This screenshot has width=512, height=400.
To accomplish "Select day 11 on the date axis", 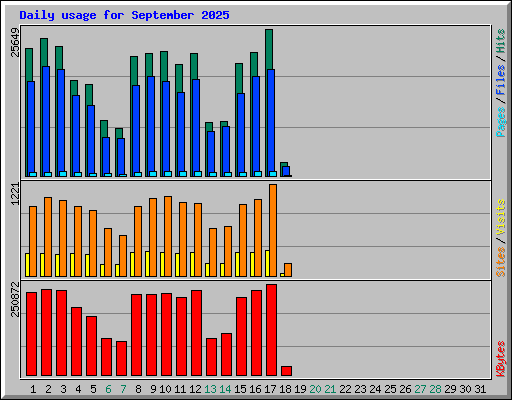I will (x=180, y=389).
